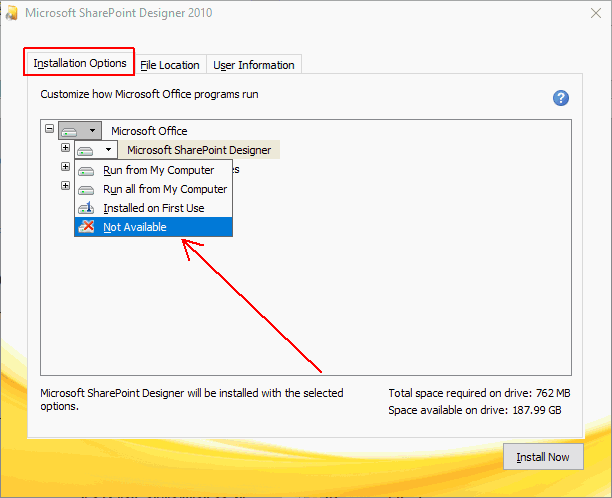Expand the third collapsed tree node
The width and height of the screenshot is (612, 498).
pos(65,185)
